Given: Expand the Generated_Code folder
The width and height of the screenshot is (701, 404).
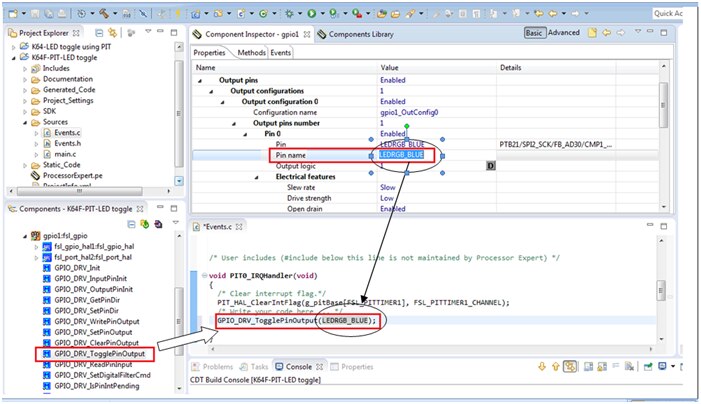Looking at the screenshot, I should pos(25,90).
